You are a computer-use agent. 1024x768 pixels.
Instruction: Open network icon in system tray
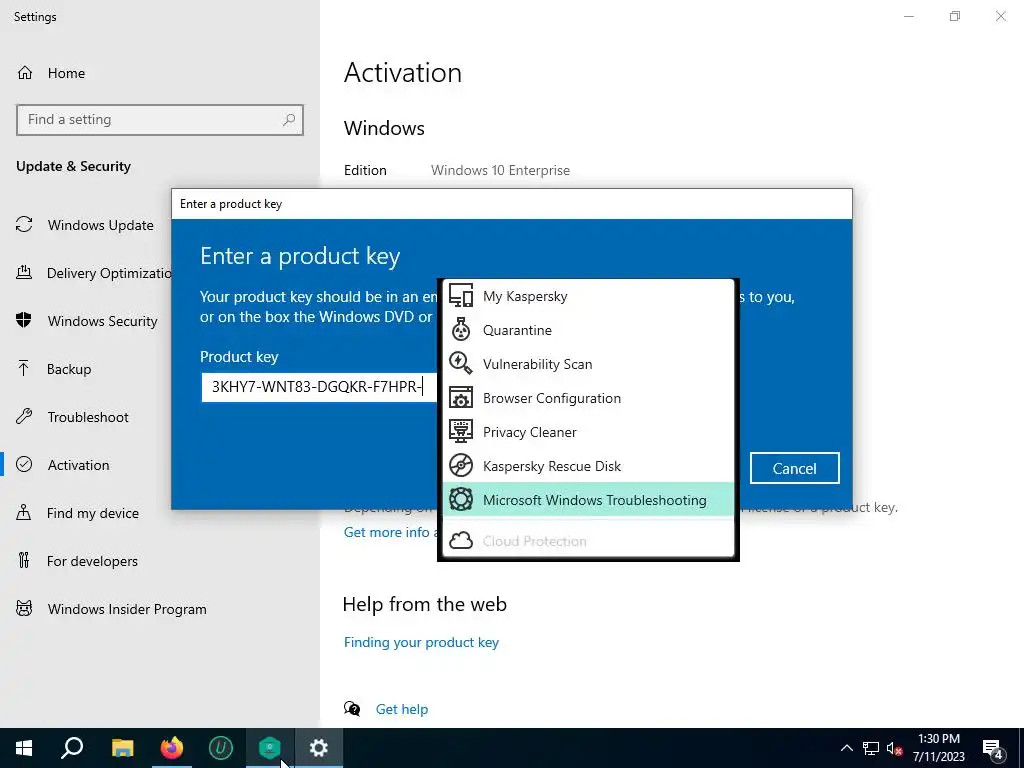tap(871, 748)
